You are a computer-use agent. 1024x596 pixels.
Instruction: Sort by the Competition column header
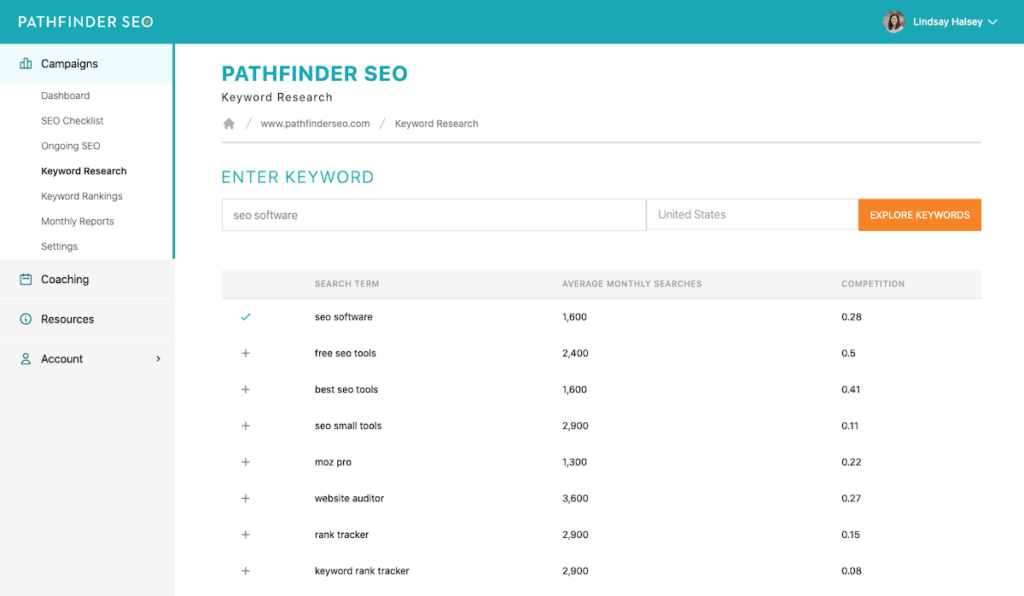873,284
